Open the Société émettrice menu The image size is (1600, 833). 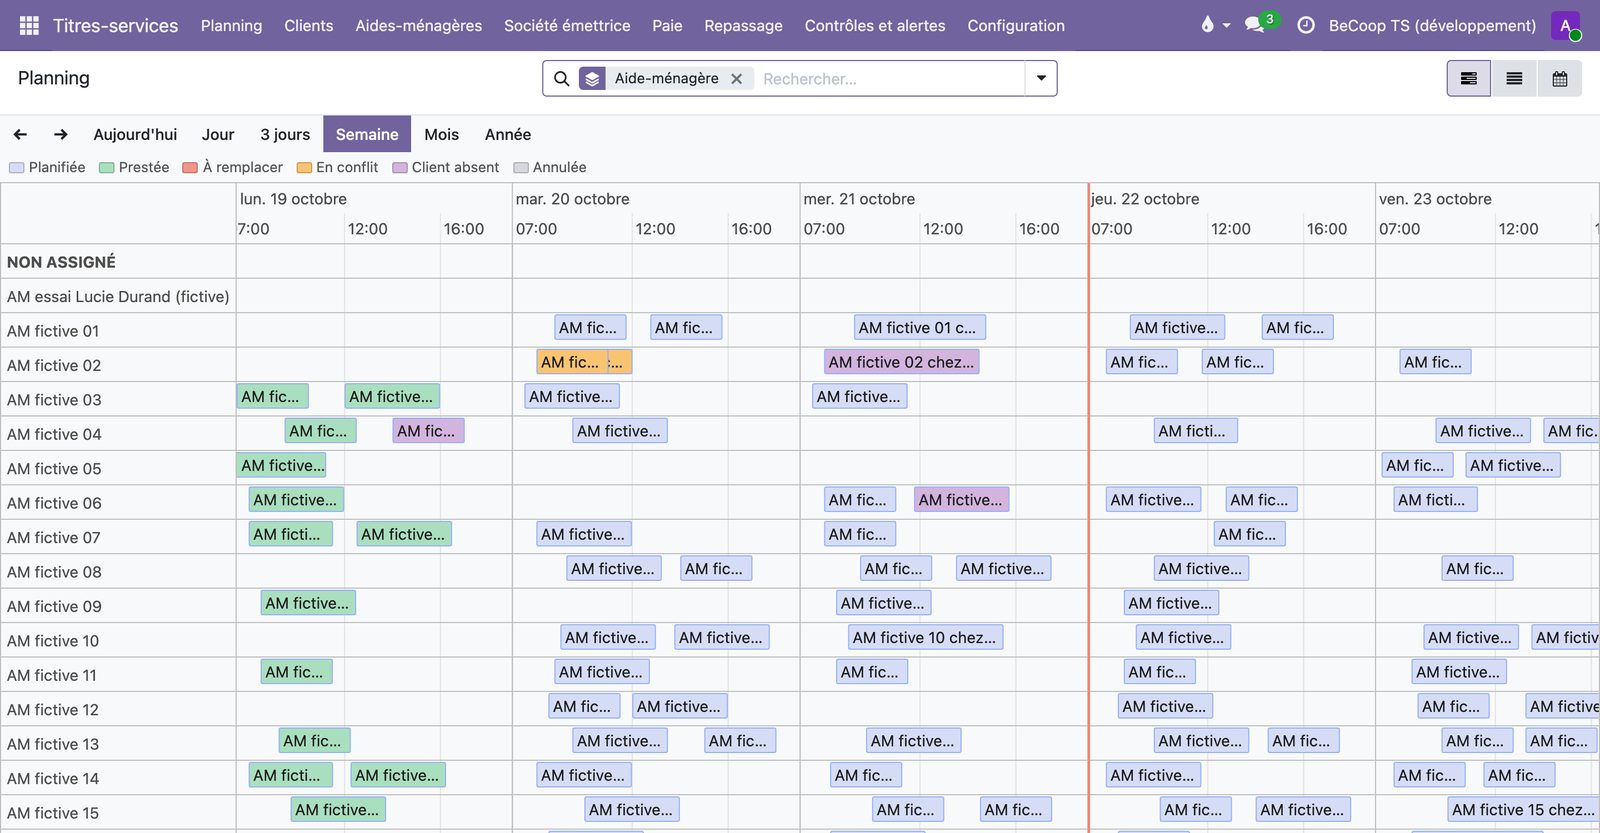pos(567,25)
